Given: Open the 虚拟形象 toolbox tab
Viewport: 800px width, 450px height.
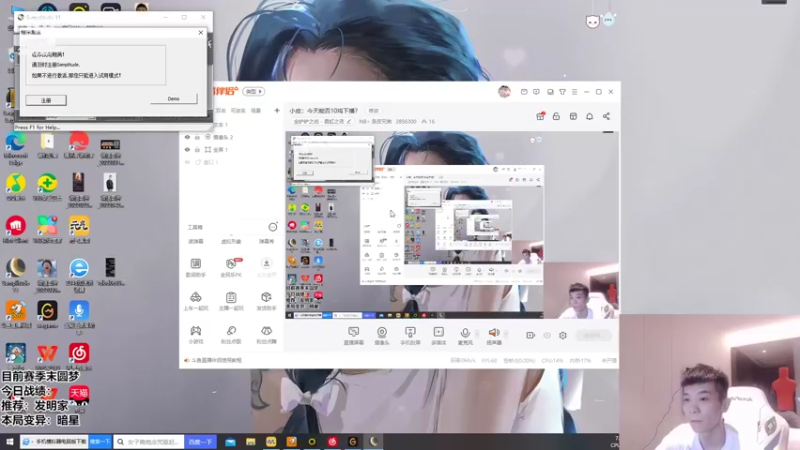Looking at the screenshot, I should [x=231, y=241].
